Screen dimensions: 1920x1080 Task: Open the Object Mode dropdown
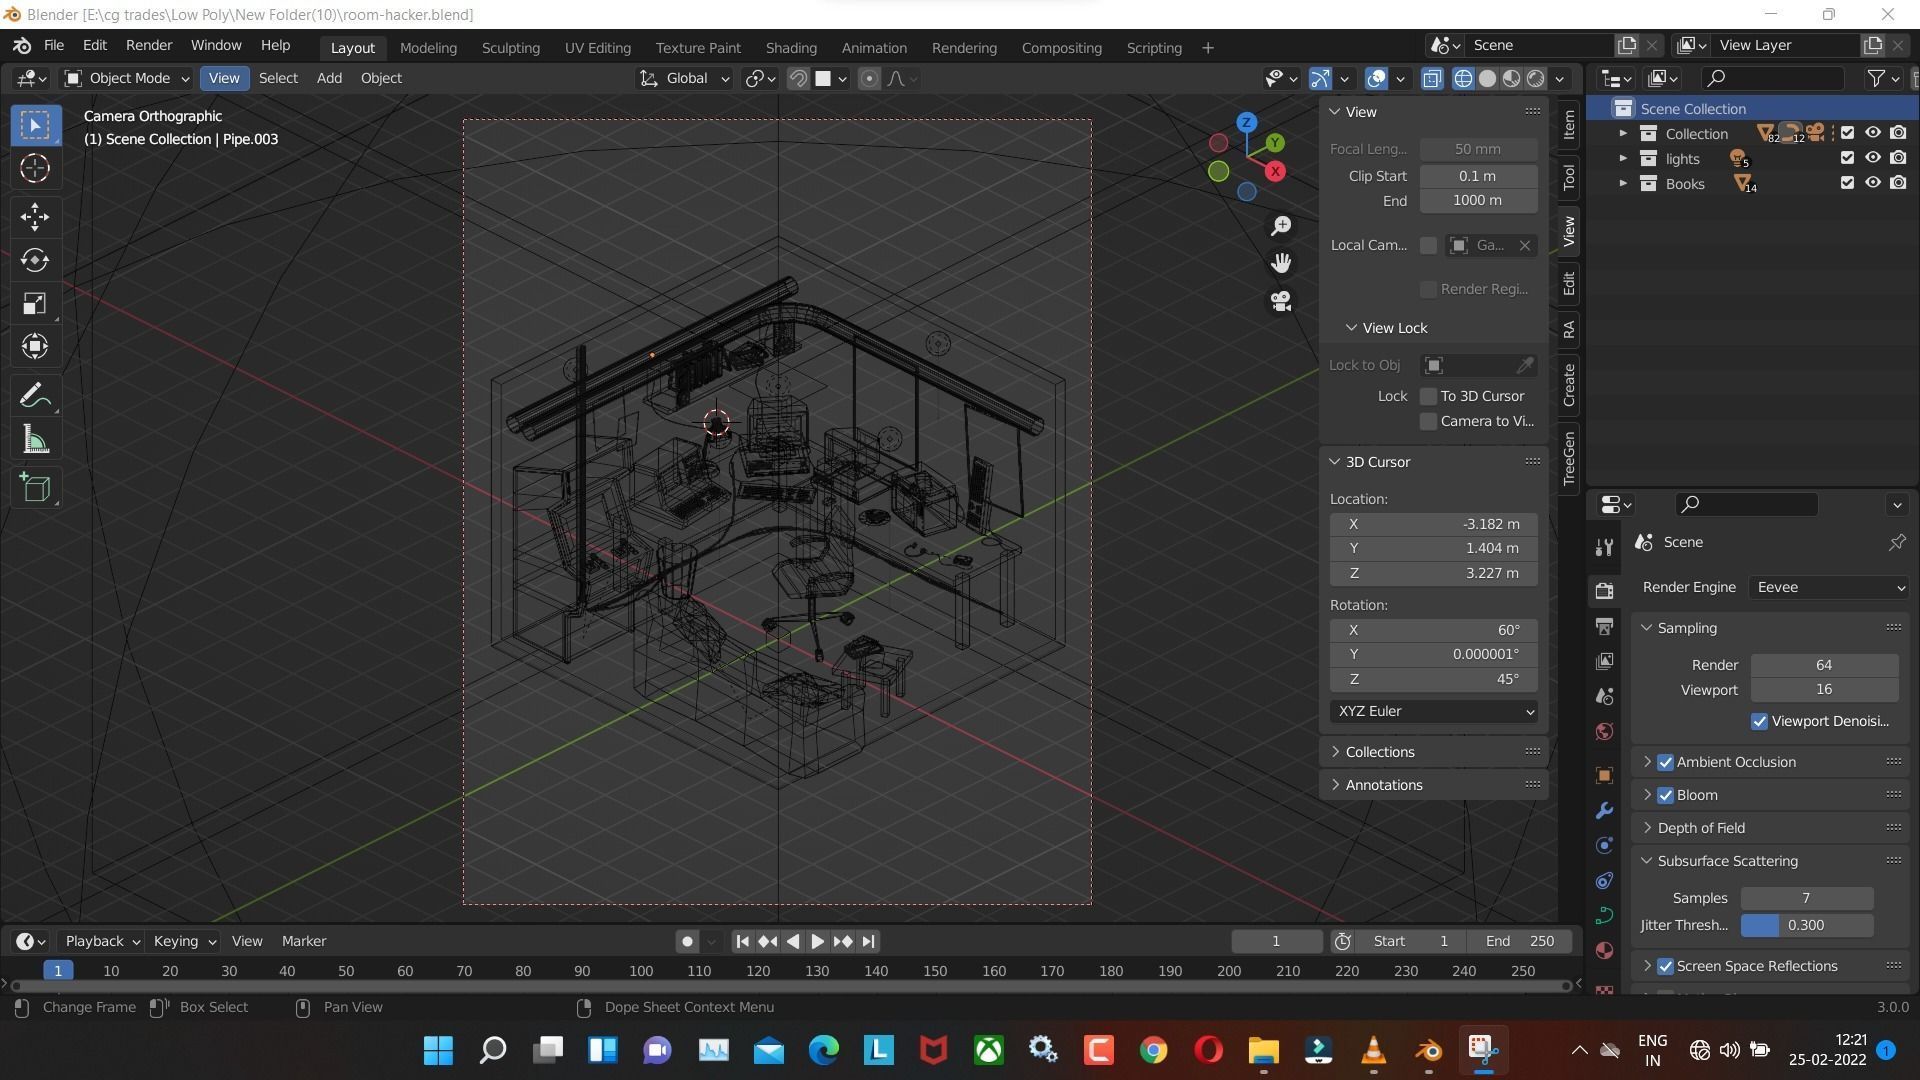tap(127, 78)
